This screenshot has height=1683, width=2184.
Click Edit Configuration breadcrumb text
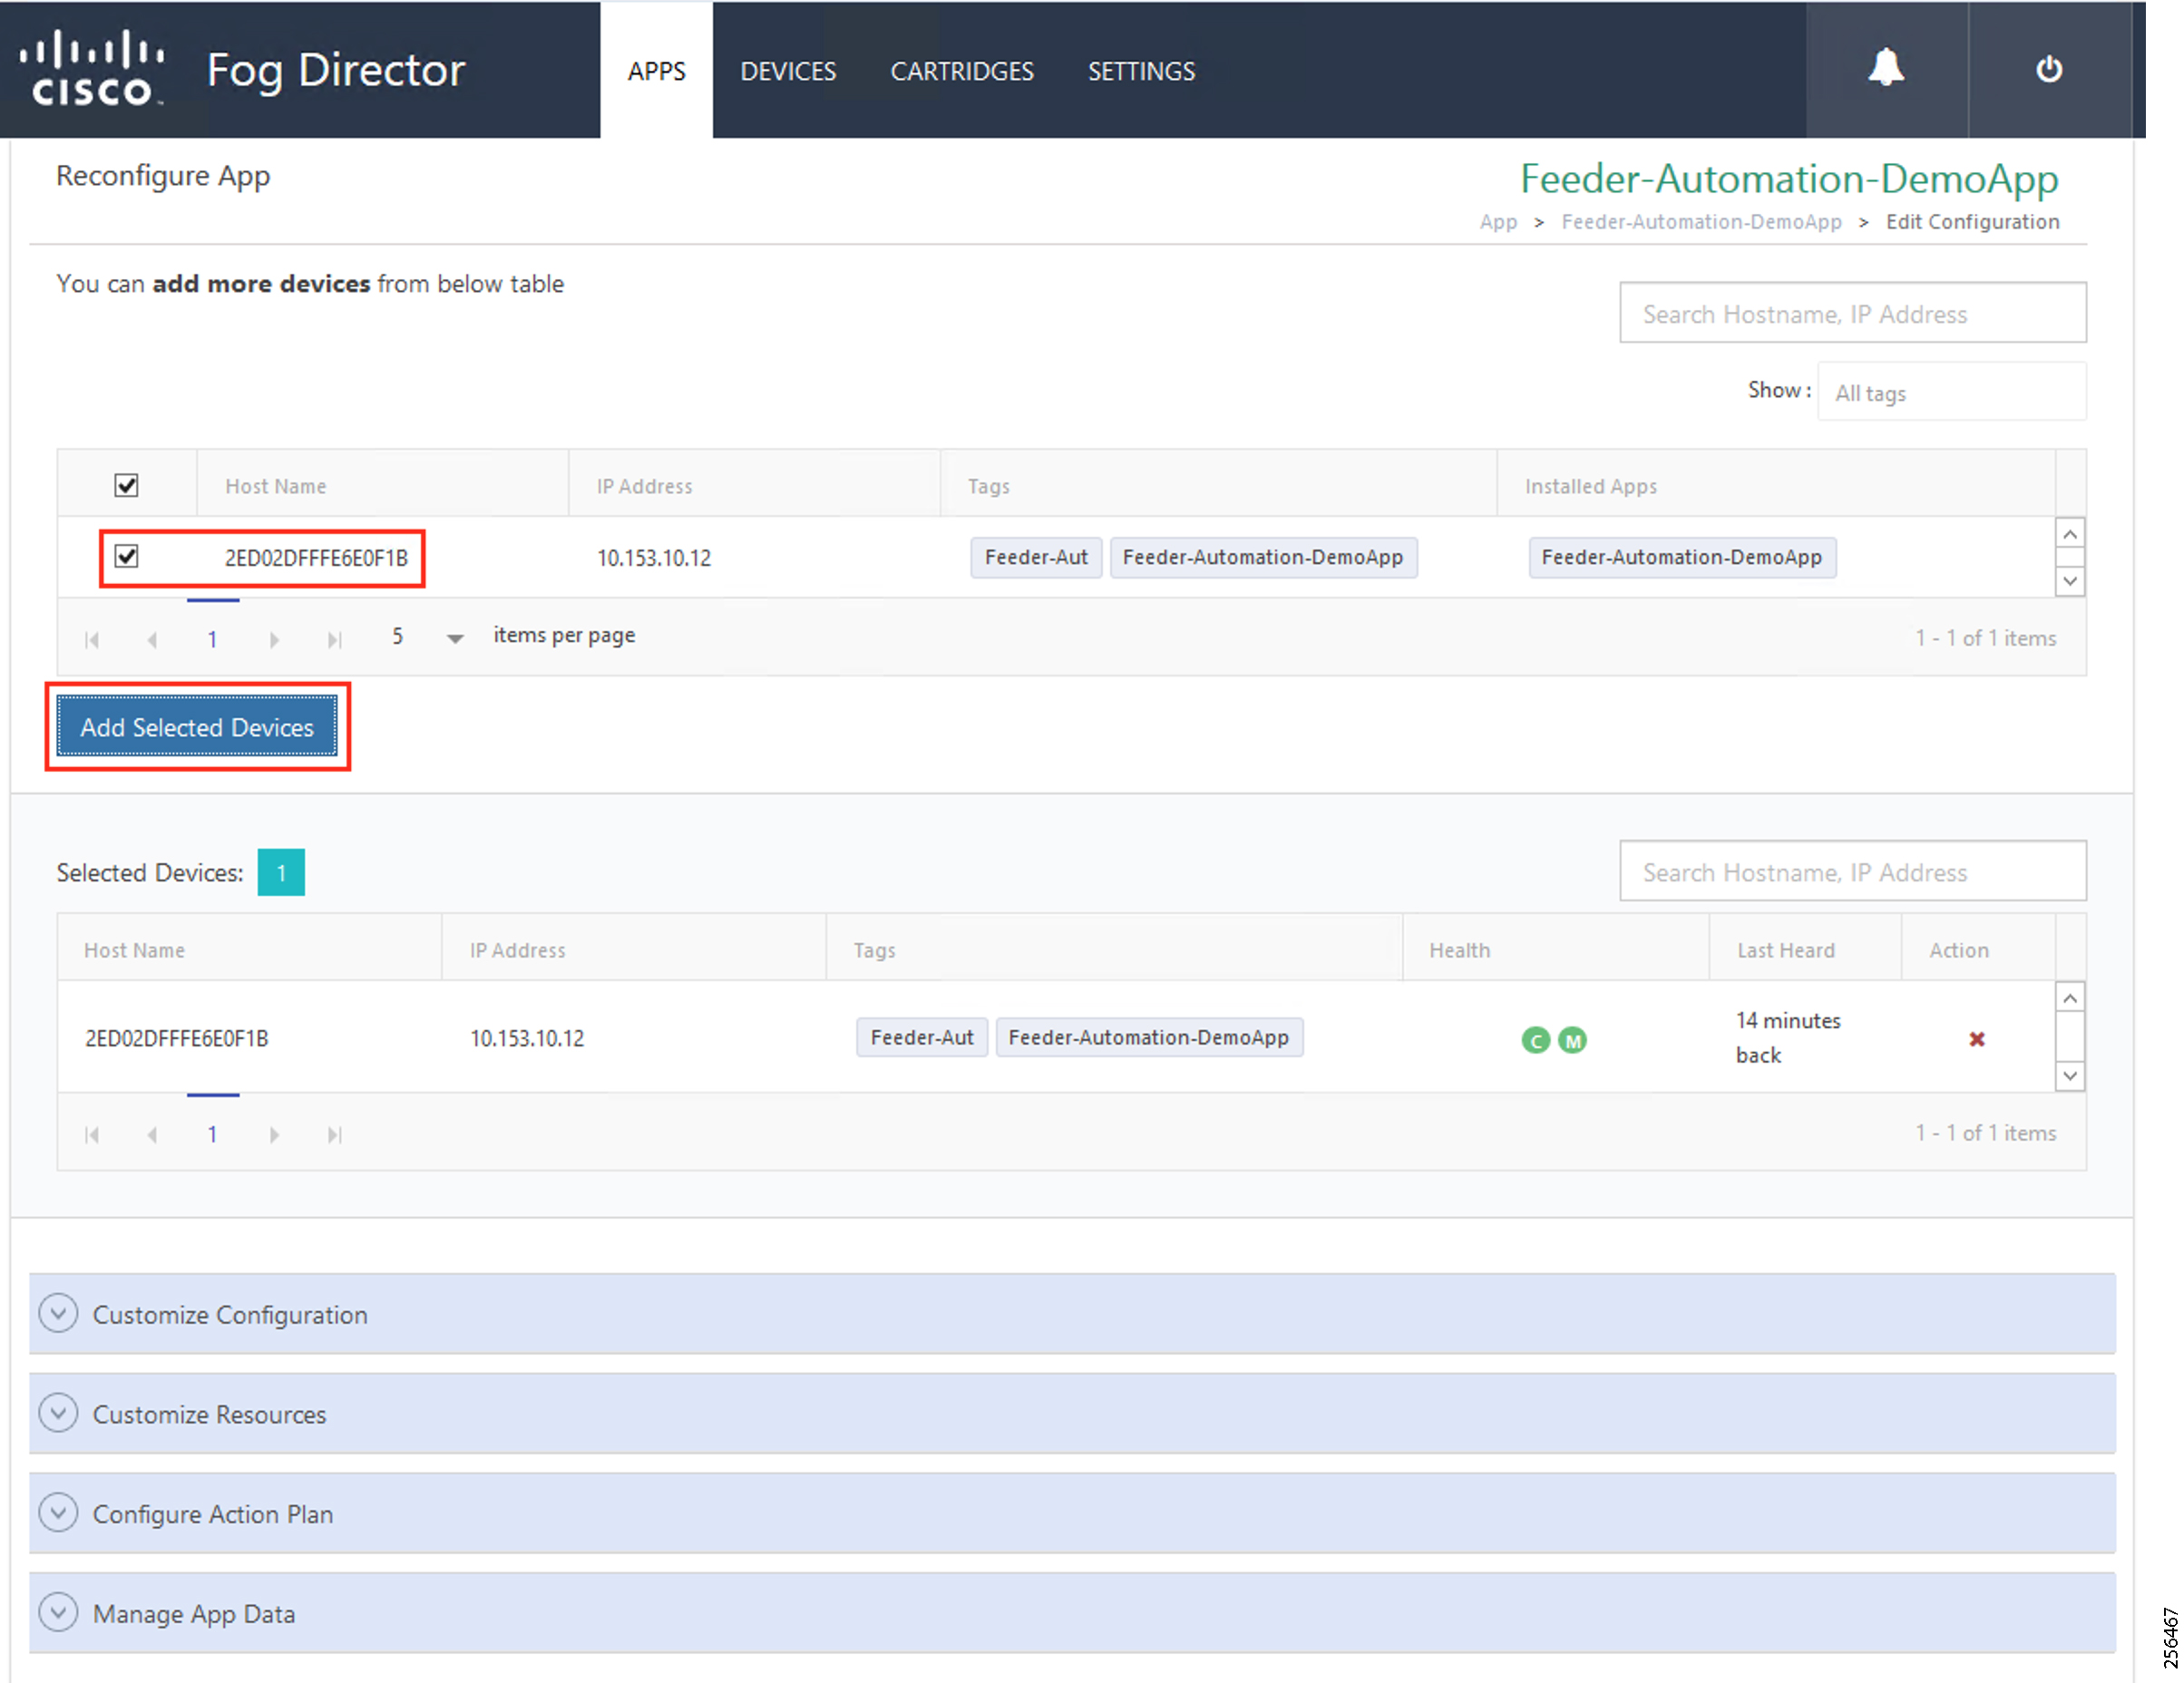tap(1972, 222)
